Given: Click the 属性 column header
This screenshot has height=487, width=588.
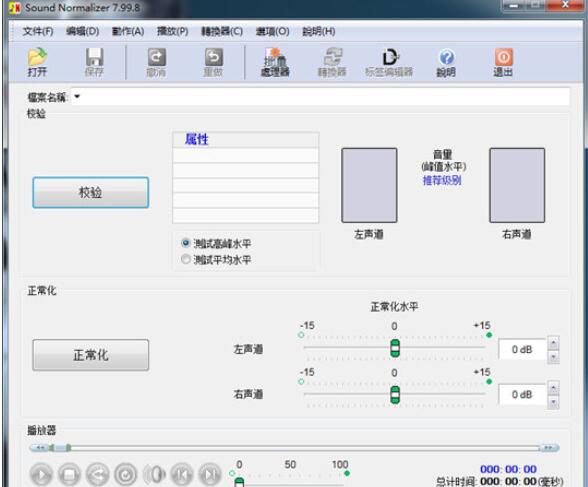Looking at the screenshot, I should pos(246,139).
